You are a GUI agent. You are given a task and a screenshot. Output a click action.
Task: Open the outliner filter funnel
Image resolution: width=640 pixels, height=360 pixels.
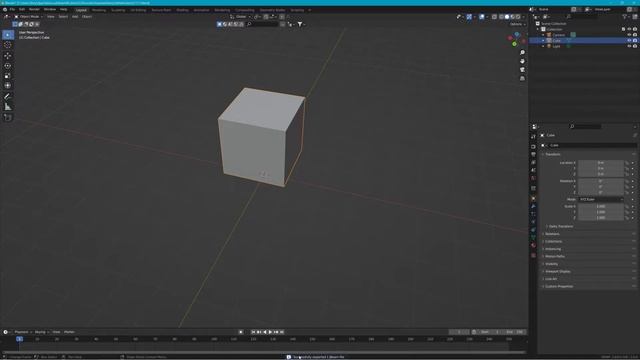click(x=624, y=17)
